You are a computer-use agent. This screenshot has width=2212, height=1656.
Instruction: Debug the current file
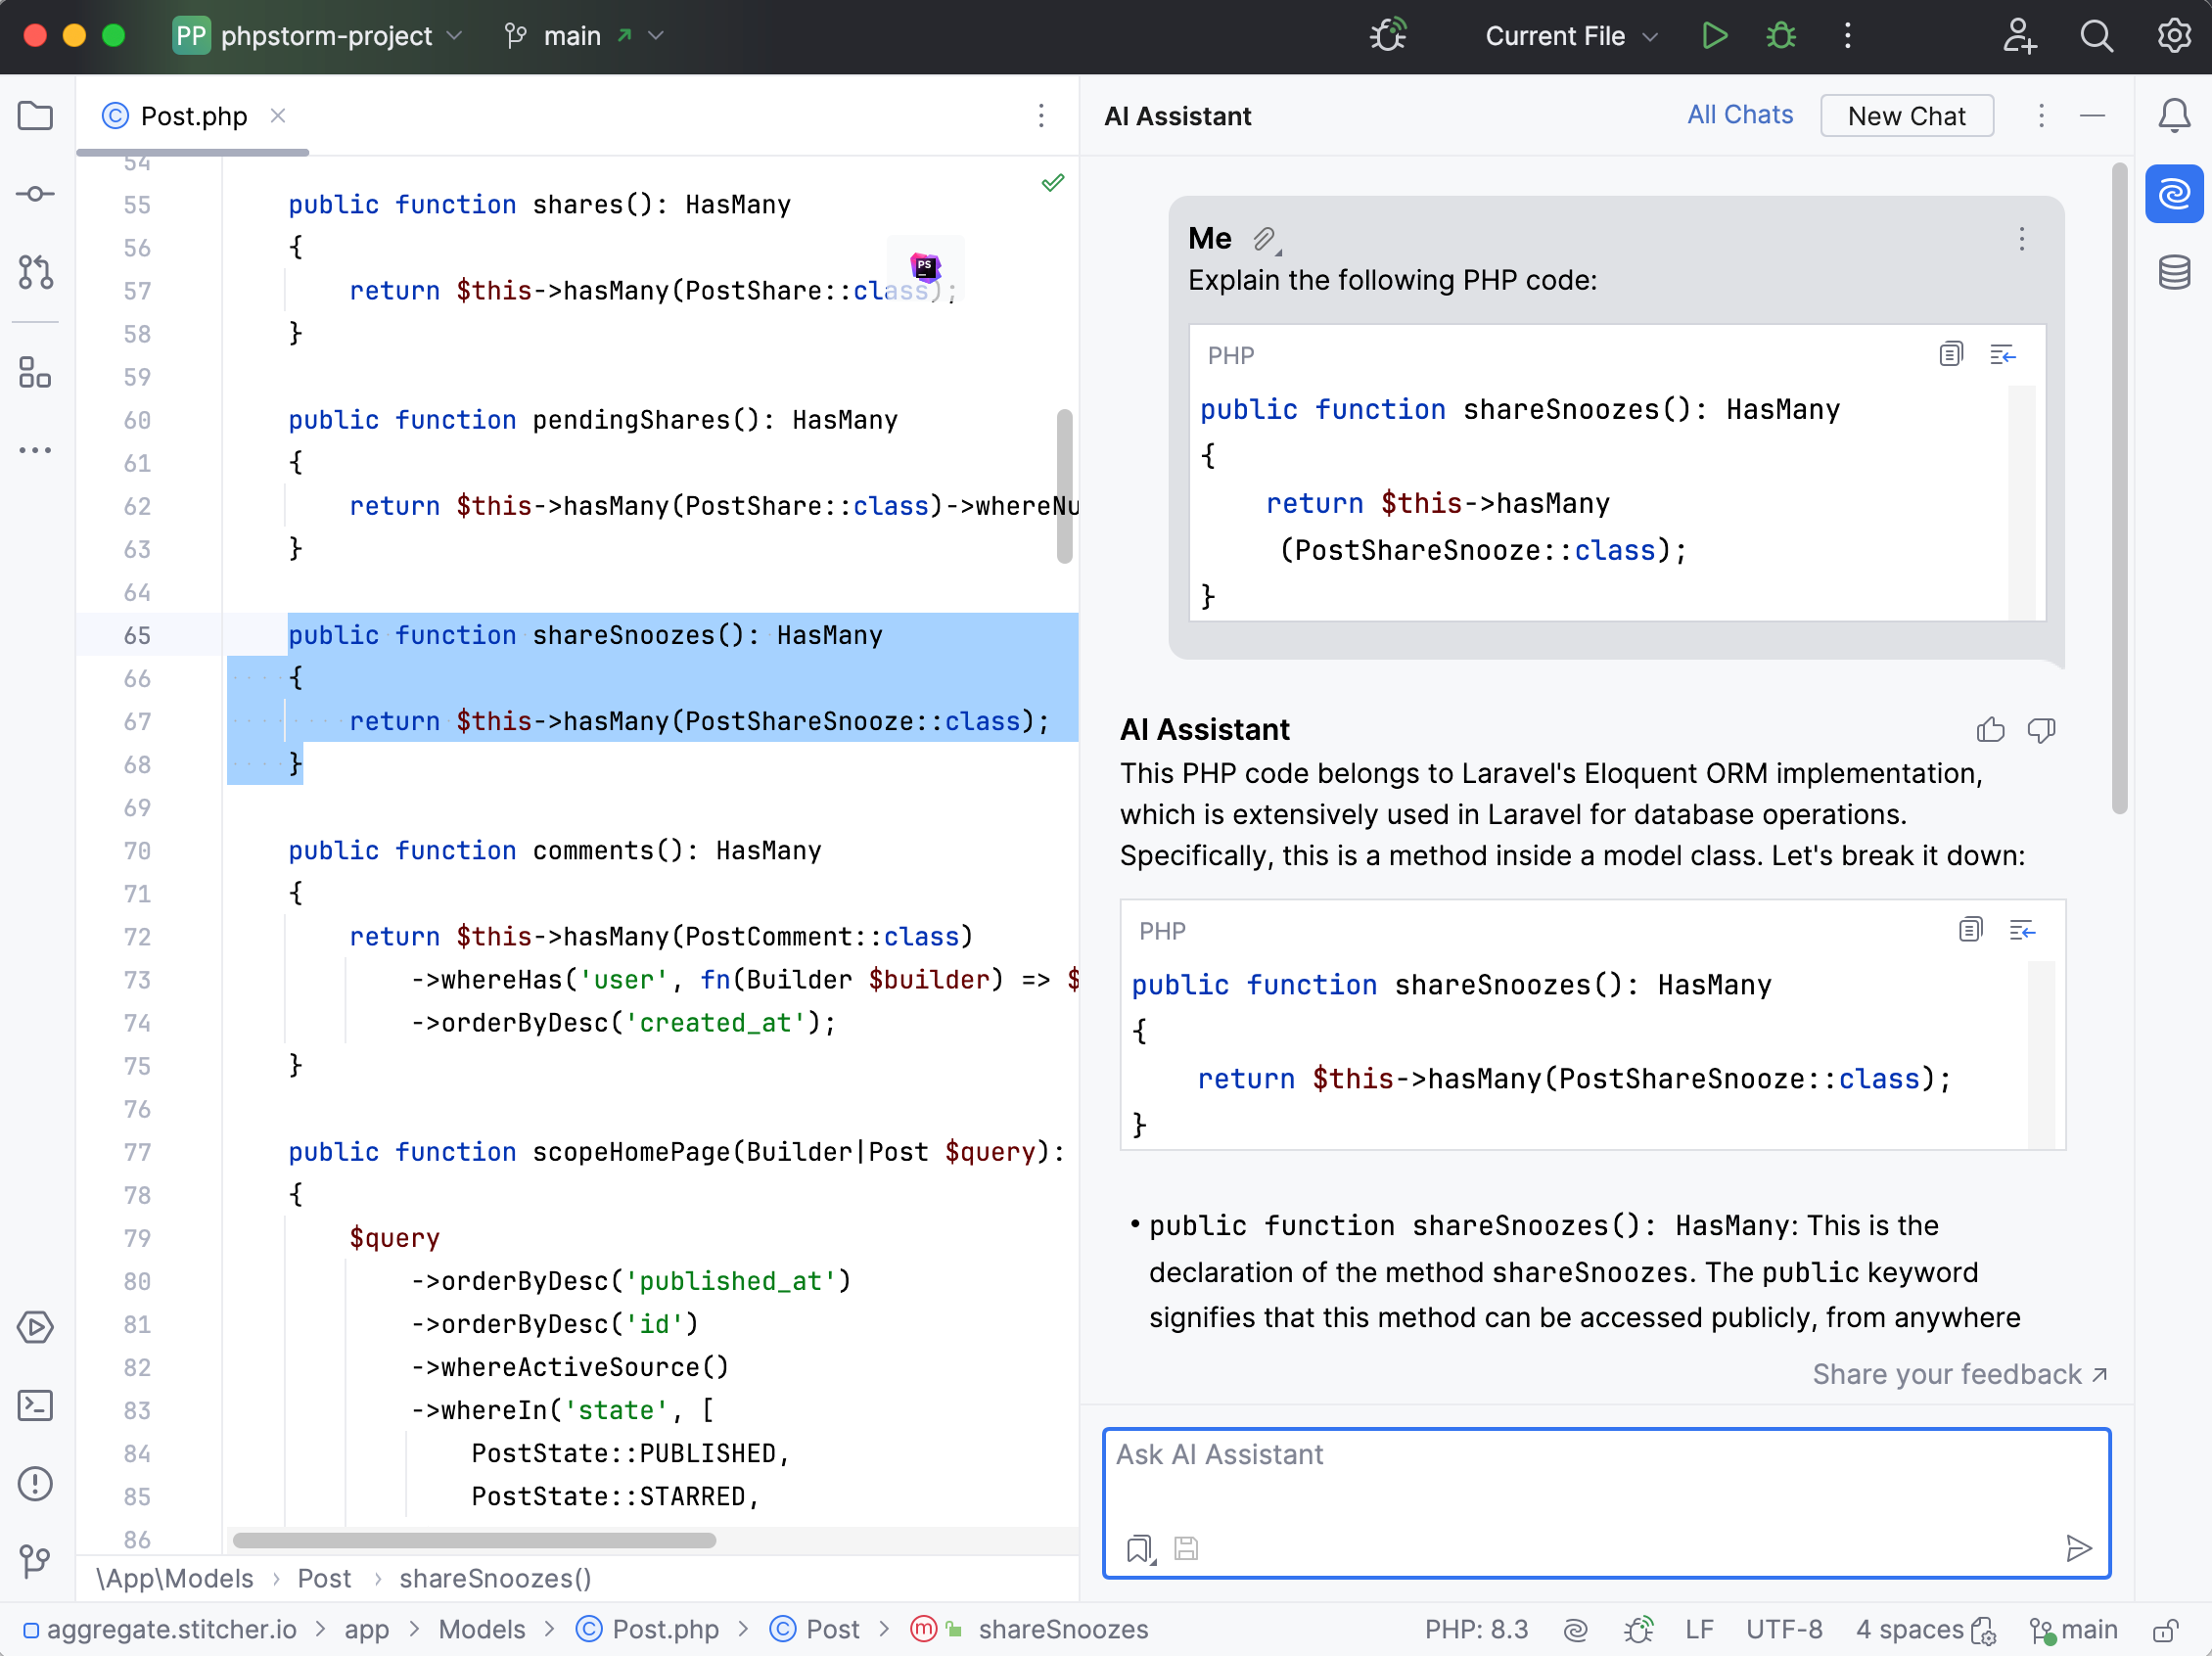[1781, 36]
